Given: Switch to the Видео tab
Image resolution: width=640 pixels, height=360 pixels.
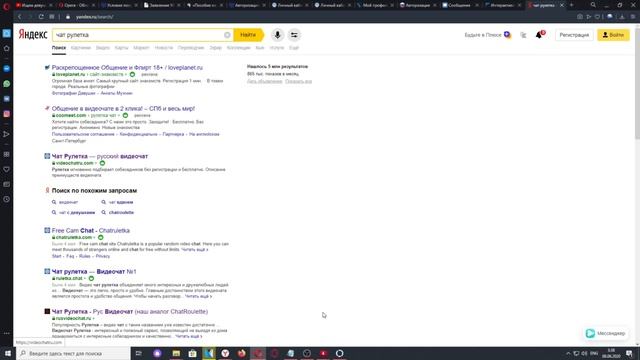Looking at the screenshot, I should pos(102,48).
